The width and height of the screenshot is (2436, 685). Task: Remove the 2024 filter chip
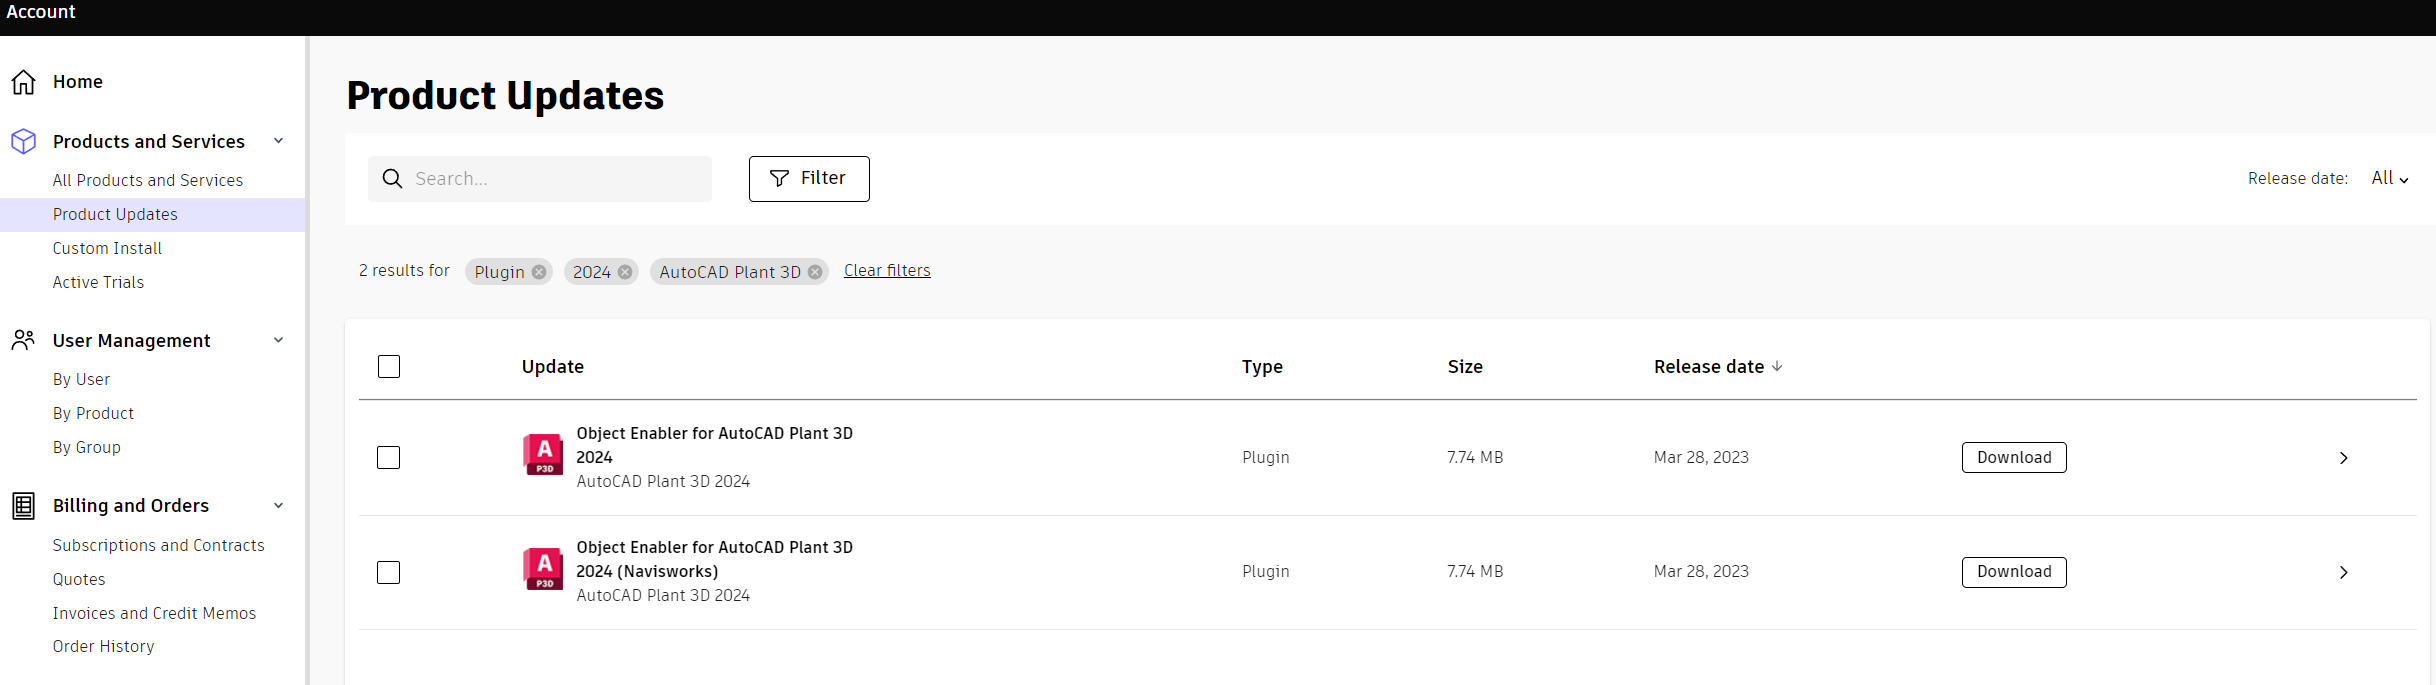(x=625, y=272)
